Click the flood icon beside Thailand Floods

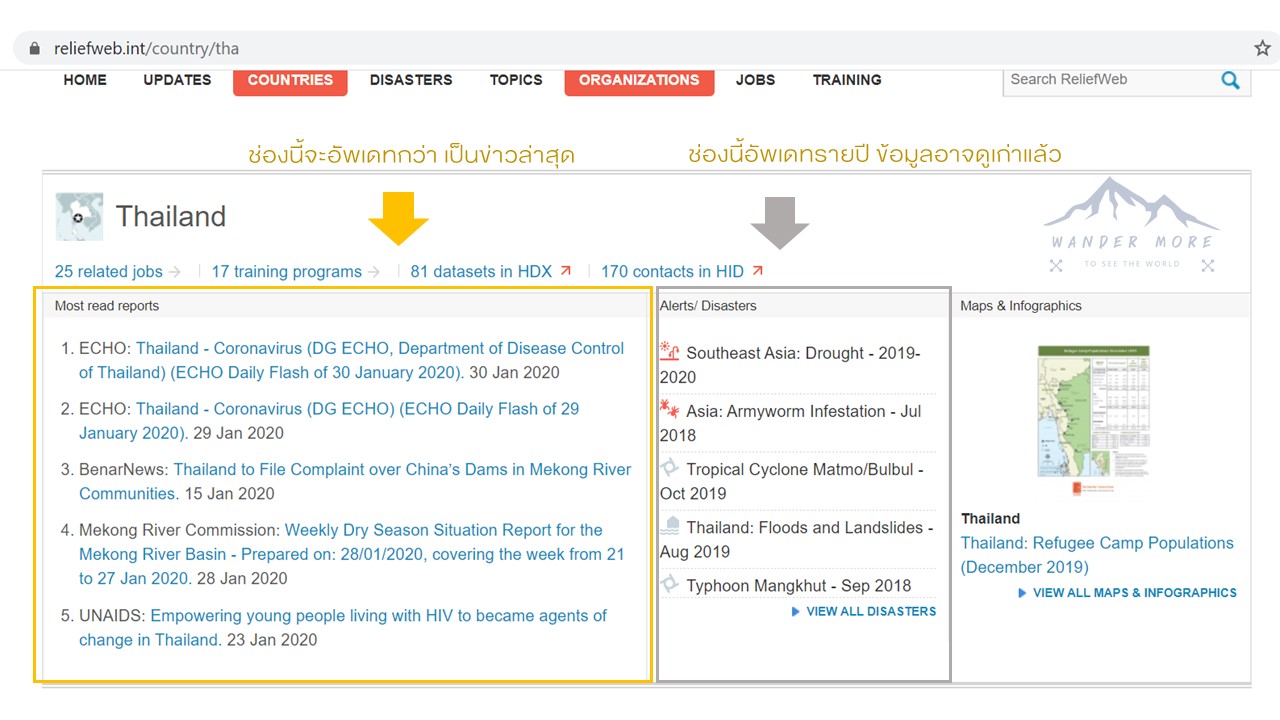point(670,526)
